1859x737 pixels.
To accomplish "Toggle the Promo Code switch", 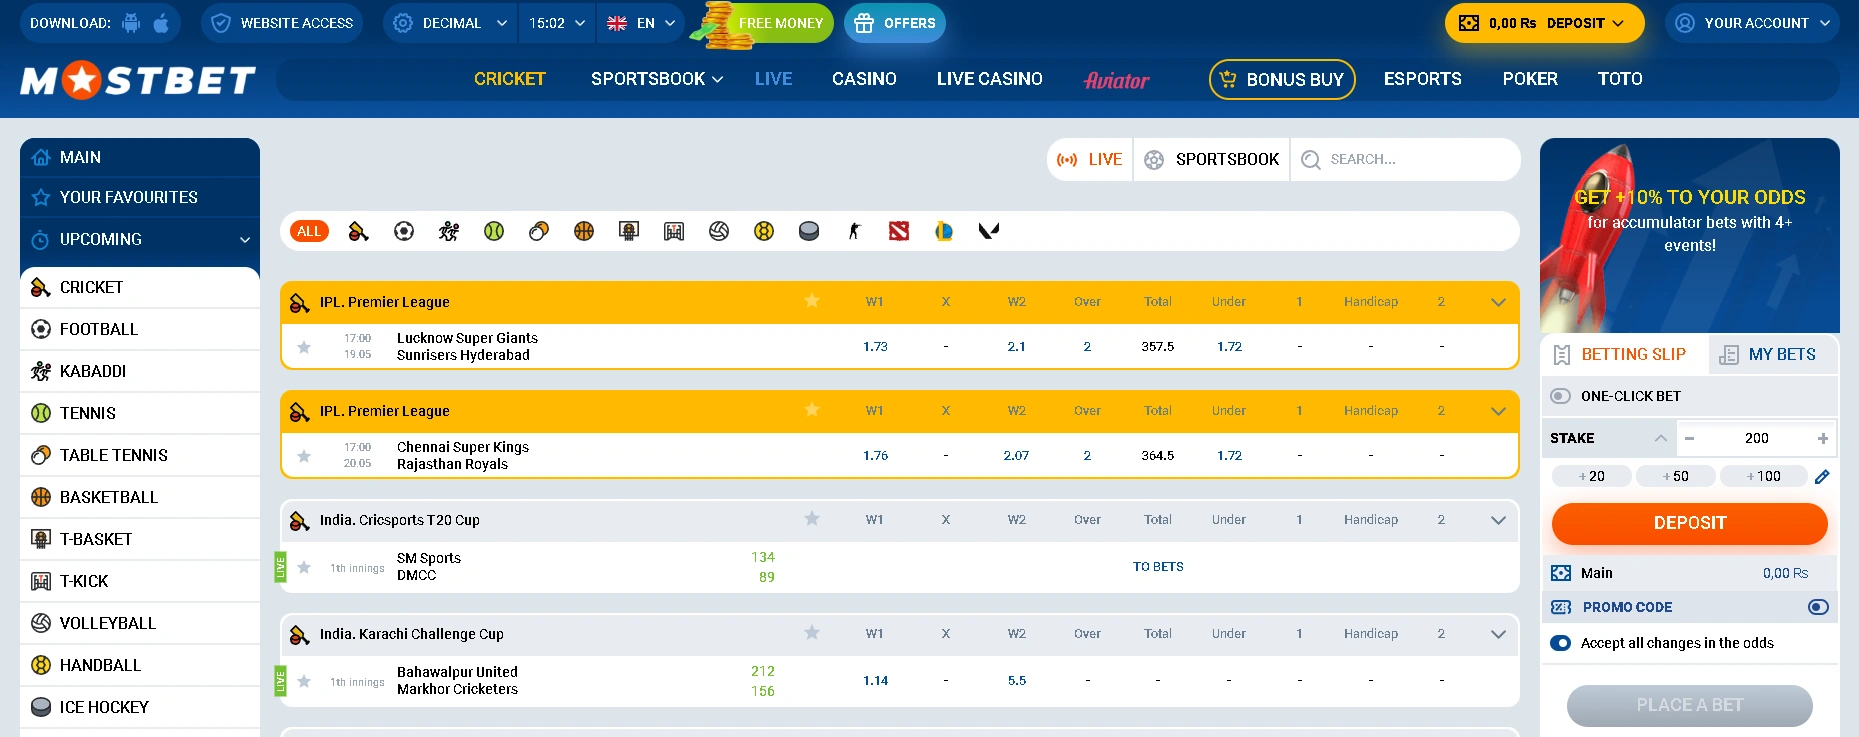I will point(1818,607).
